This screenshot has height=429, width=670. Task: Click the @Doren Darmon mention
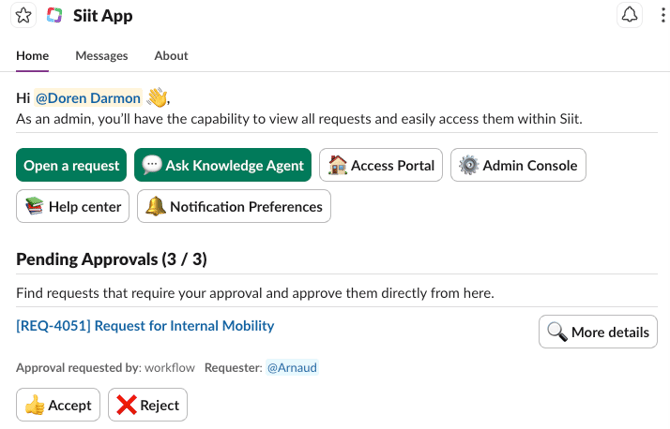pyautogui.click(x=88, y=98)
